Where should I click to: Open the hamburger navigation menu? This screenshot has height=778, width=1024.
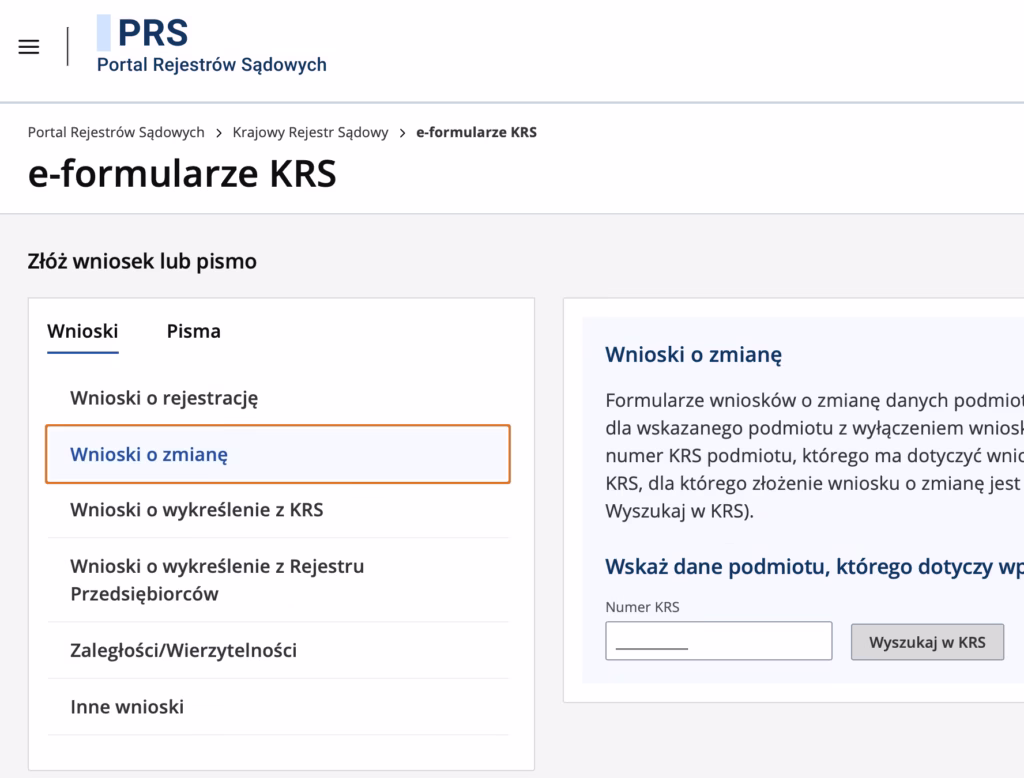[x=27, y=46]
